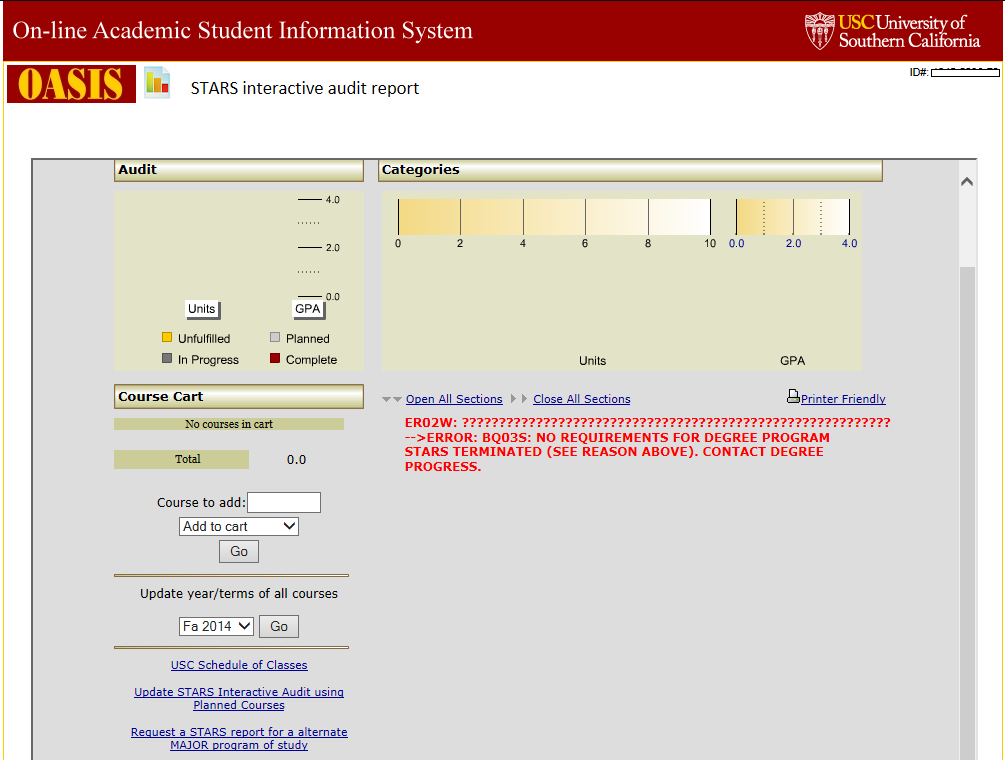Click the right-arrow icons before Close All Sections

tap(519, 399)
